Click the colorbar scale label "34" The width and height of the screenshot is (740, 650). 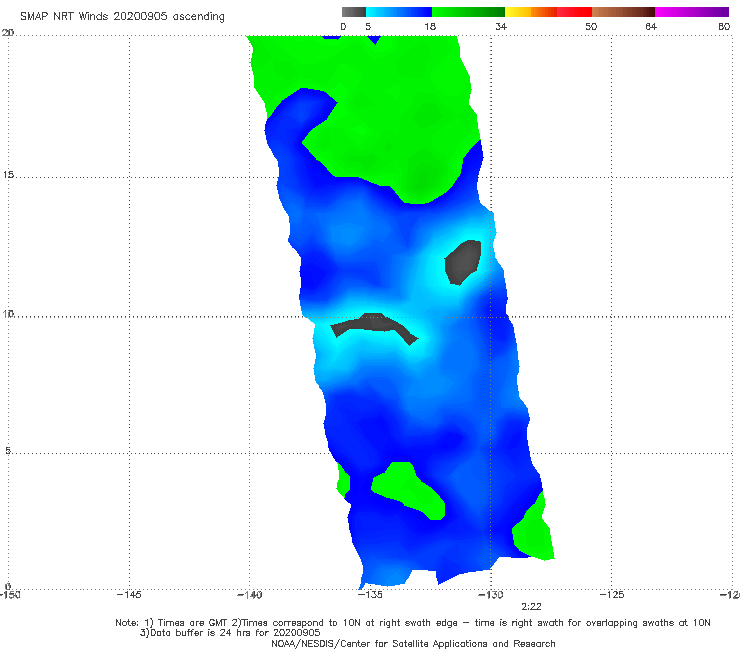pos(501,26)
